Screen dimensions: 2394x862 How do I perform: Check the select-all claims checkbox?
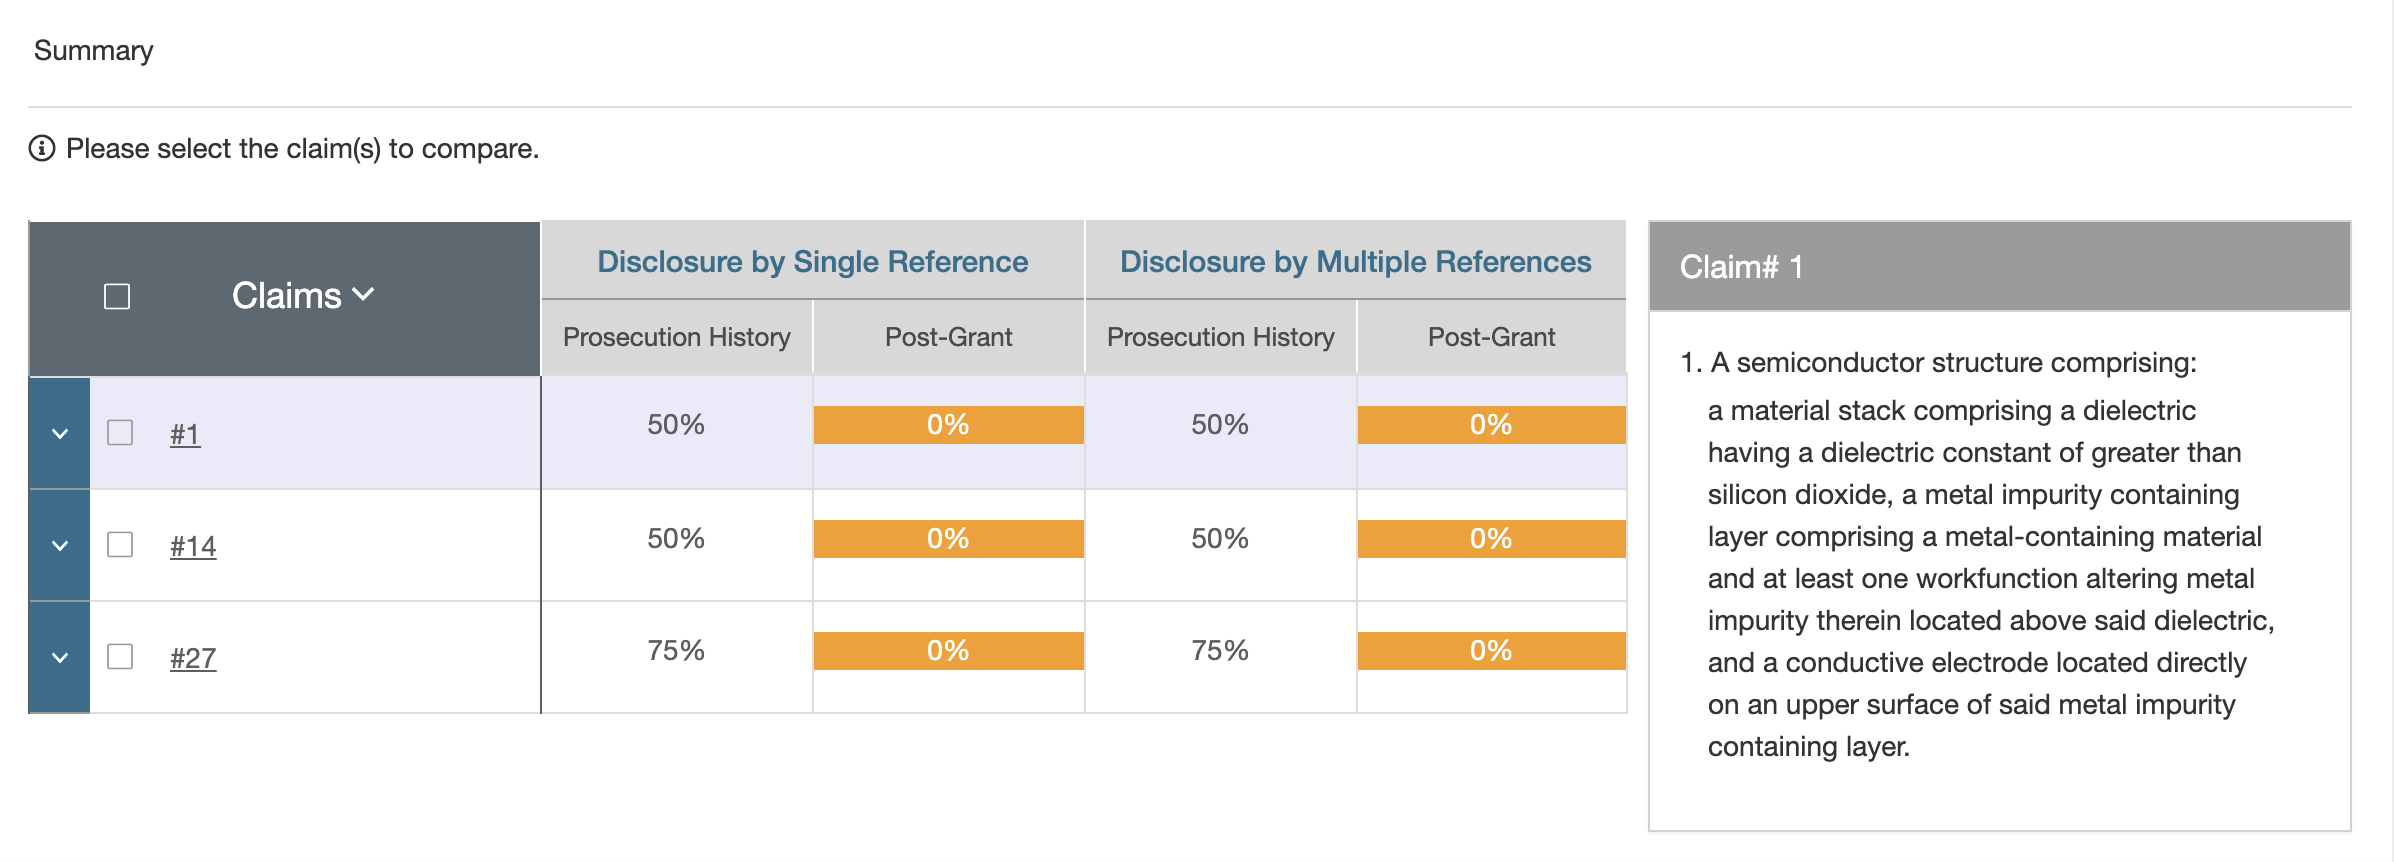pyautogui.click(x=117, y=297)
